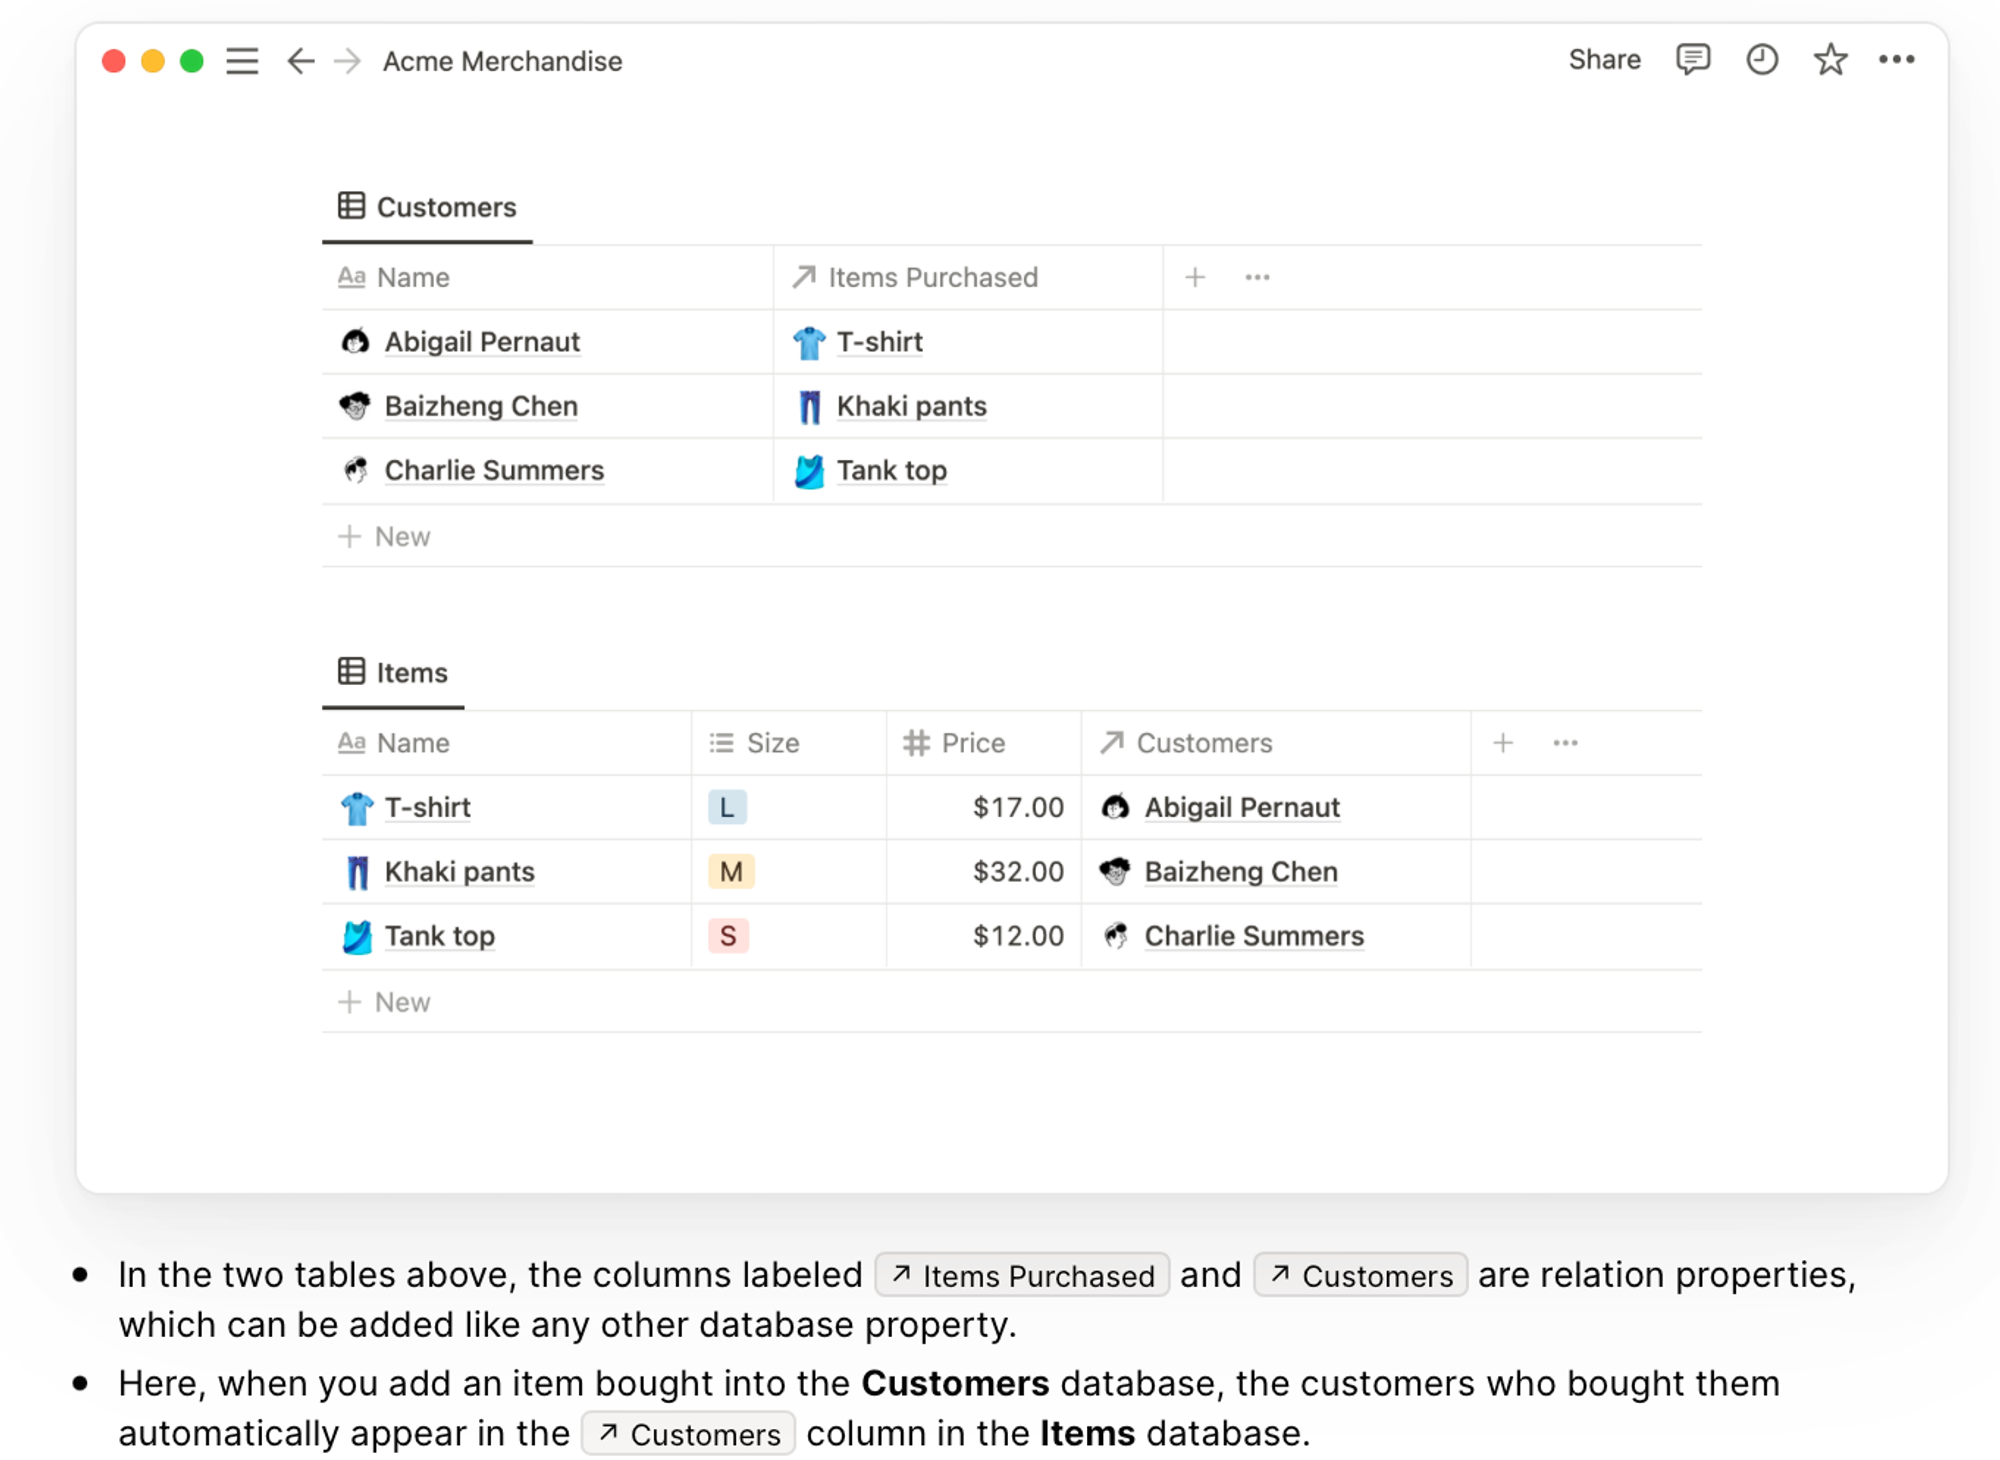Go back with the left arrow

pyautogui.click(x=300, y=61)
